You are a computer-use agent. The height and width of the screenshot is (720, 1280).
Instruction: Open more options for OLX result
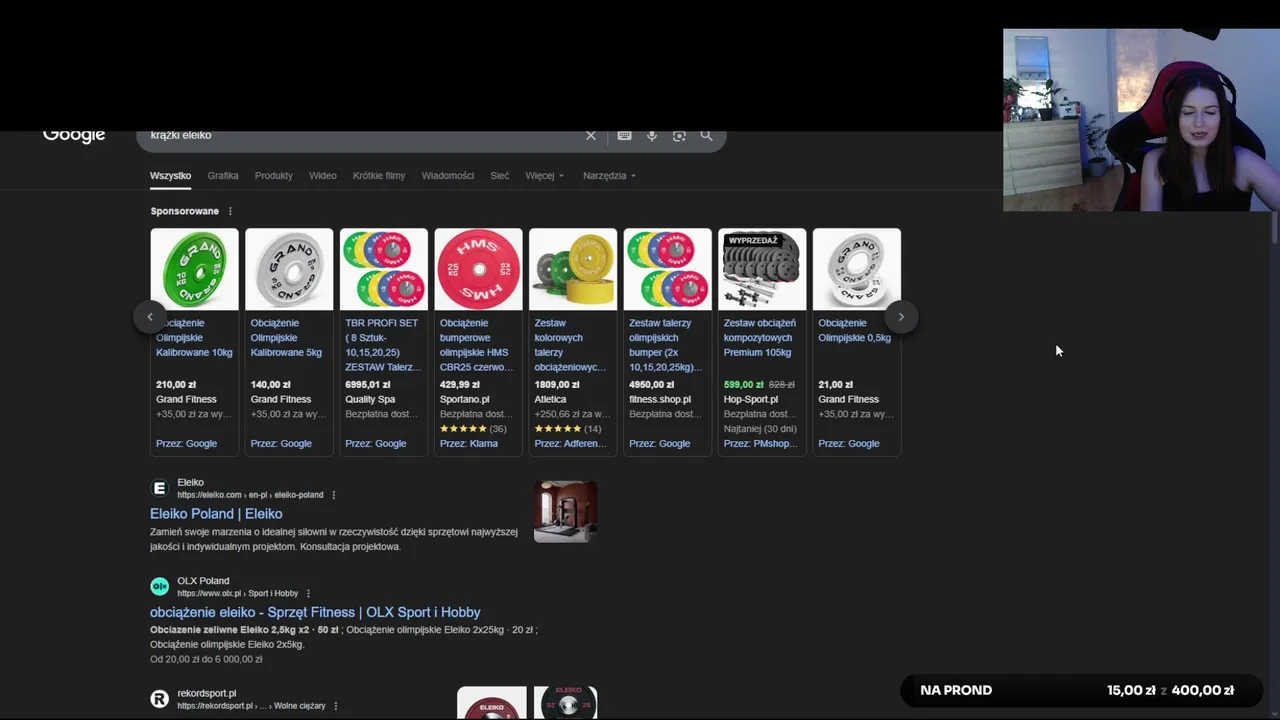(x=308, y=593)
